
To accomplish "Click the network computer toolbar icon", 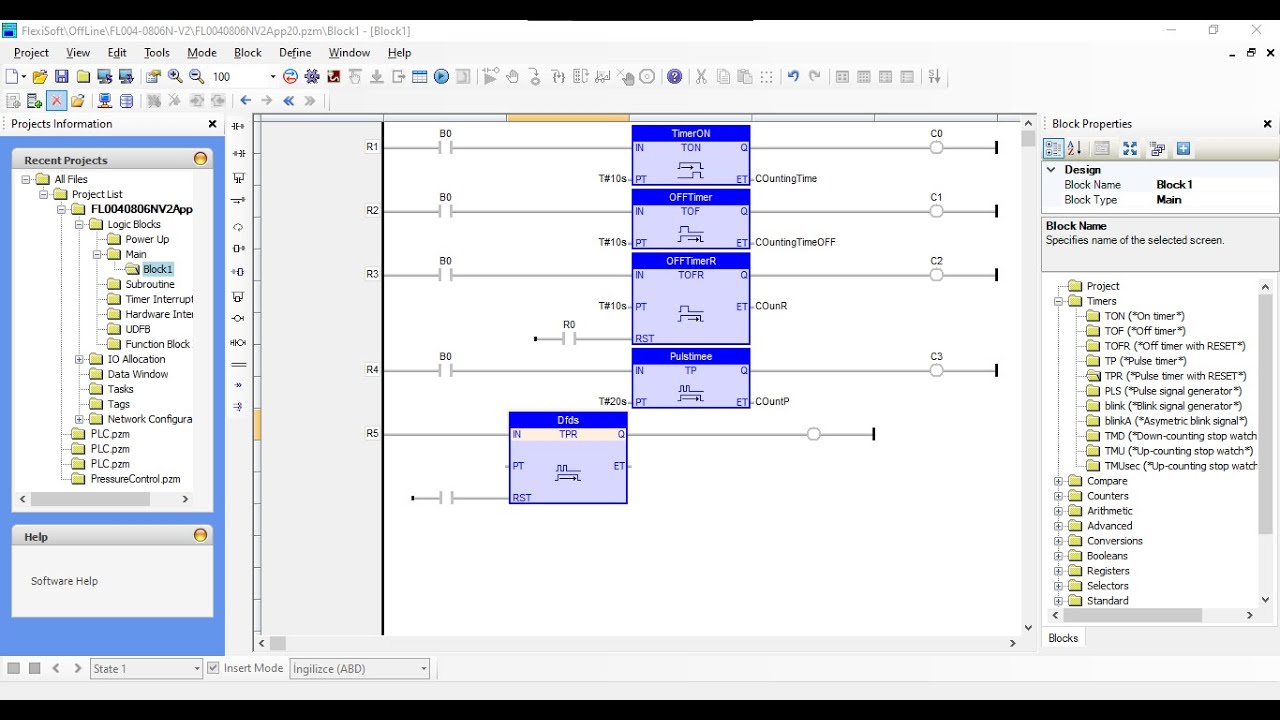I will point(104,101).
